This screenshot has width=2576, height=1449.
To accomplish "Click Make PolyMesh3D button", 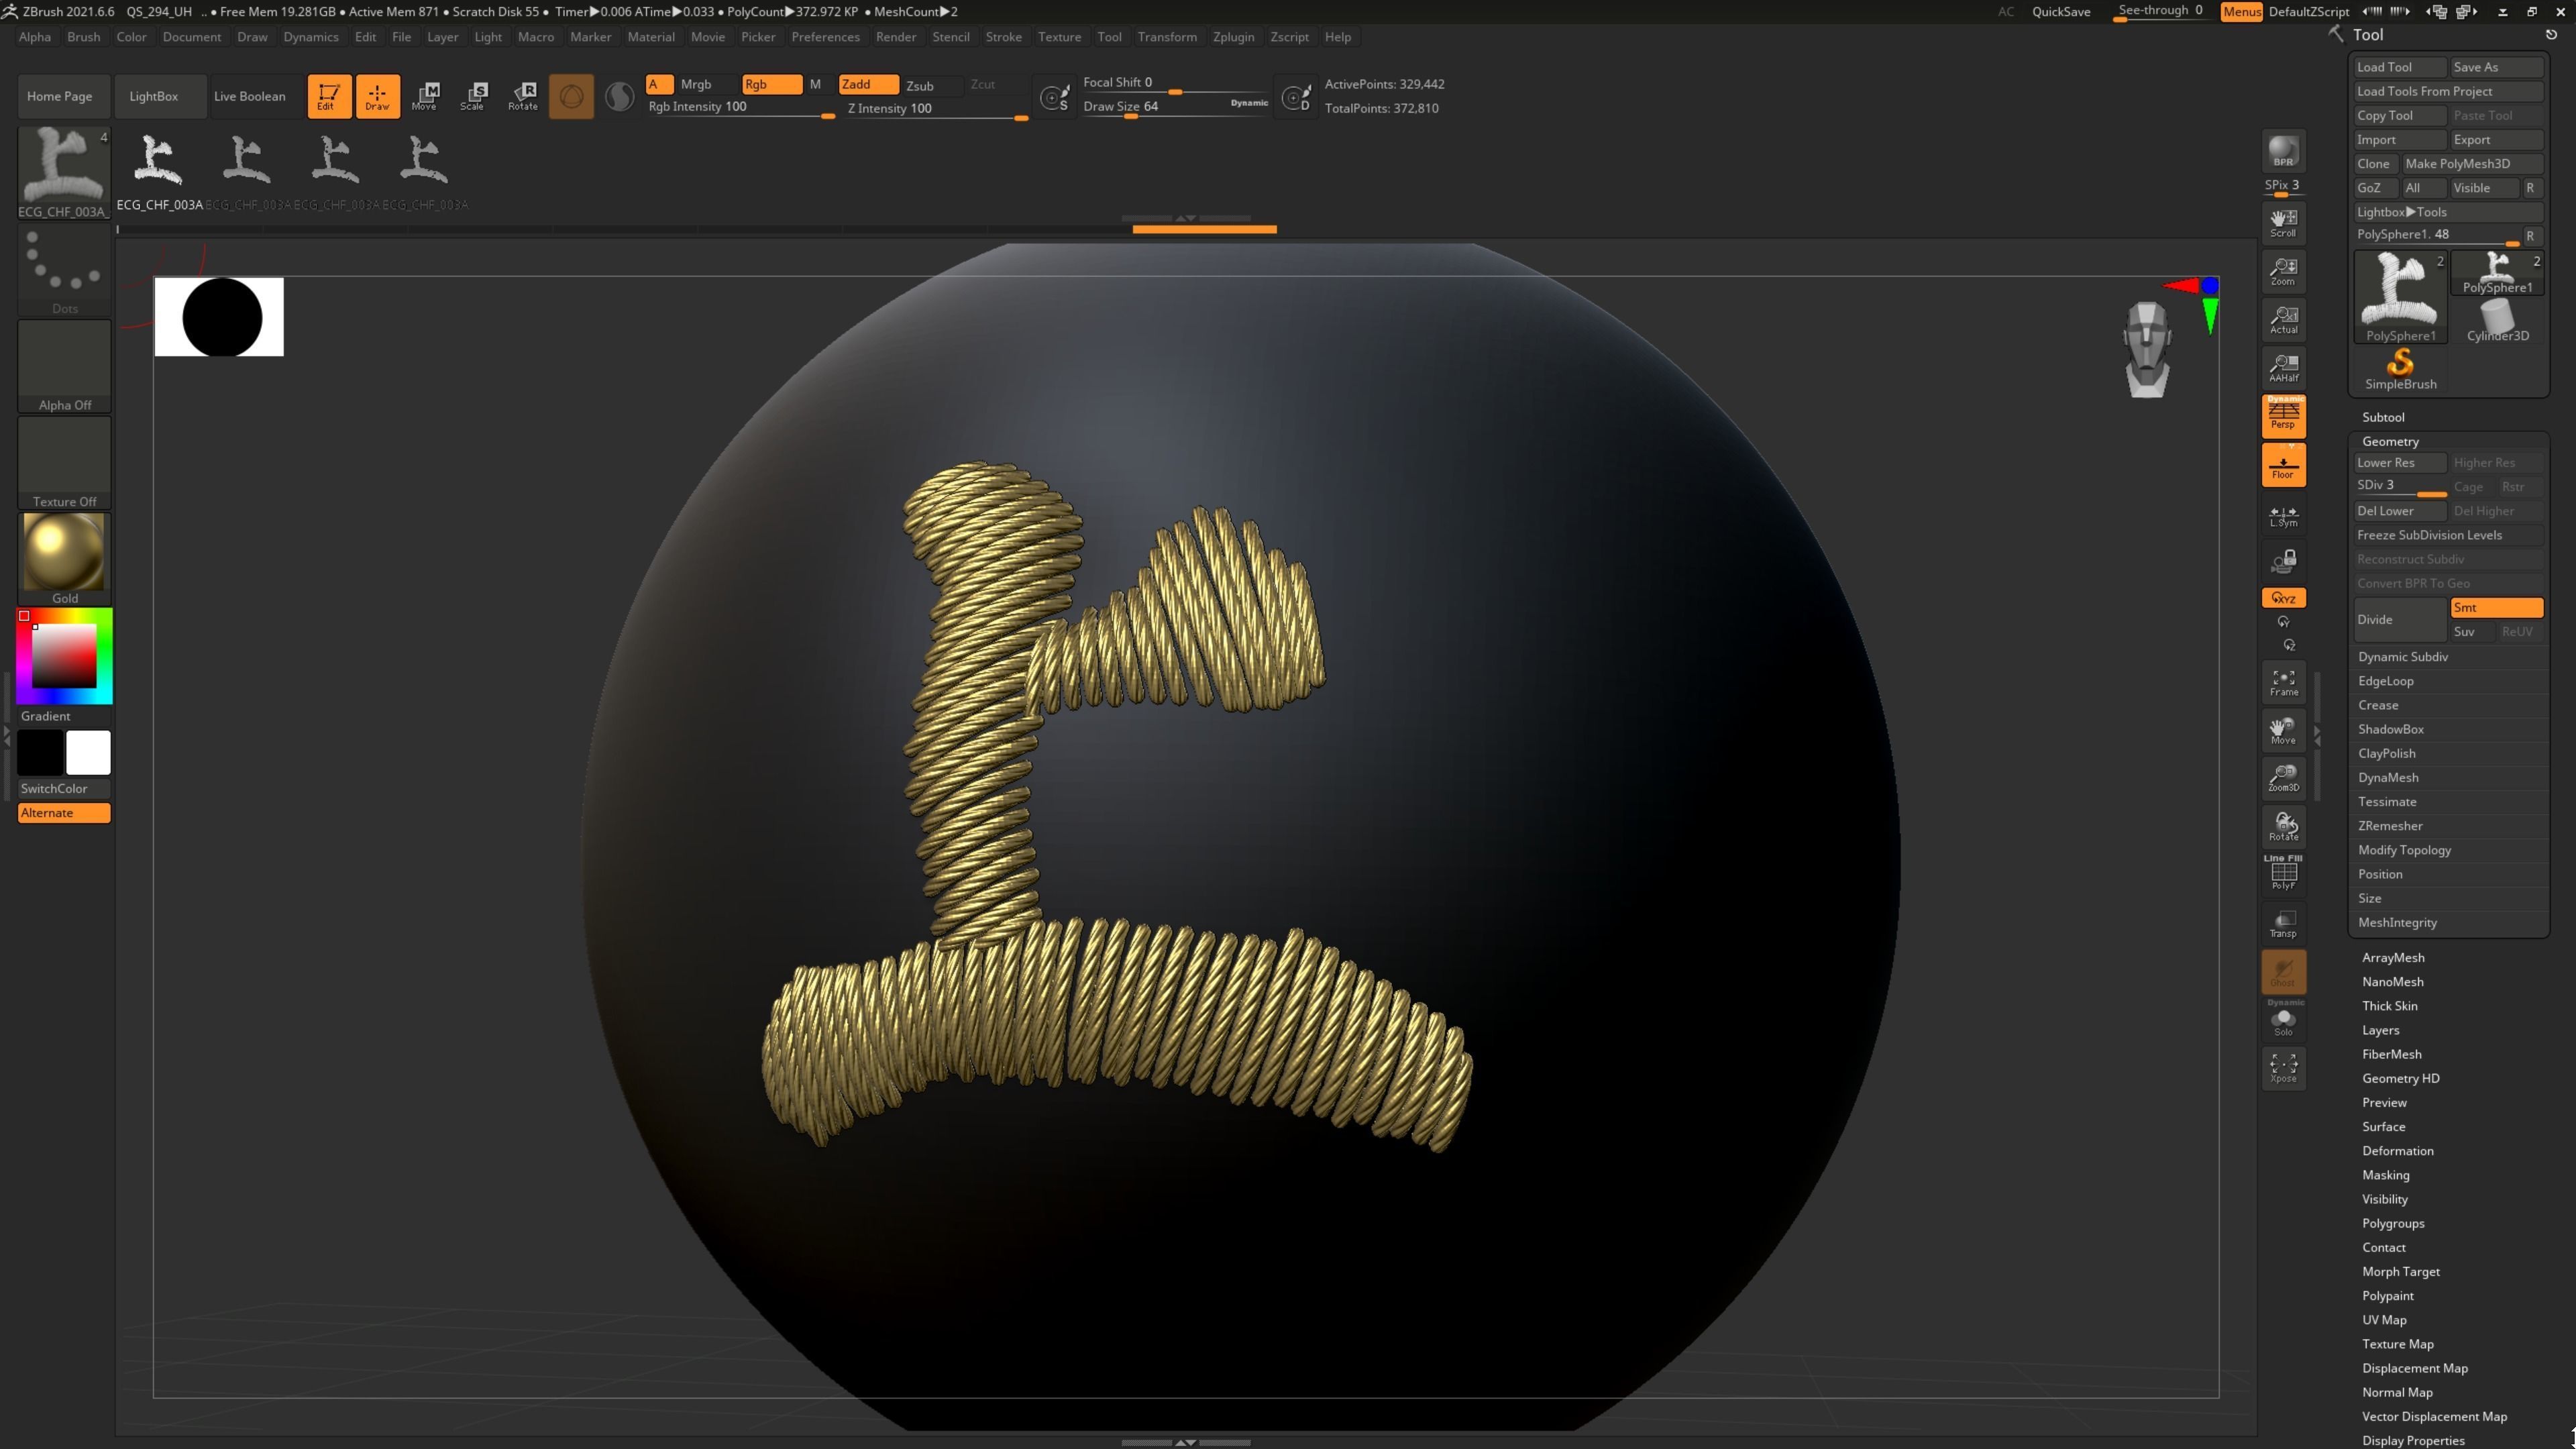I will [x=2472, y=163].
